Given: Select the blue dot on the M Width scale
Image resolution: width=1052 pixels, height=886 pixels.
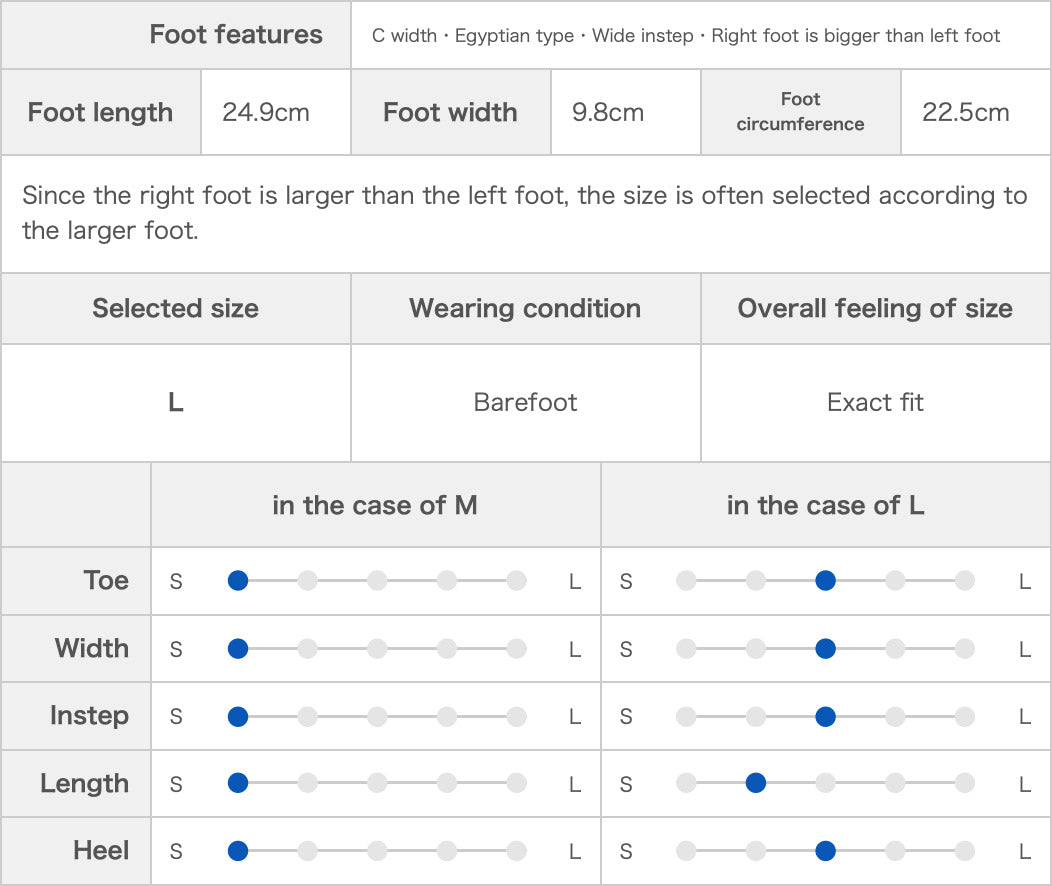Looking at the screenshot, I should click(x=238, y=649).
